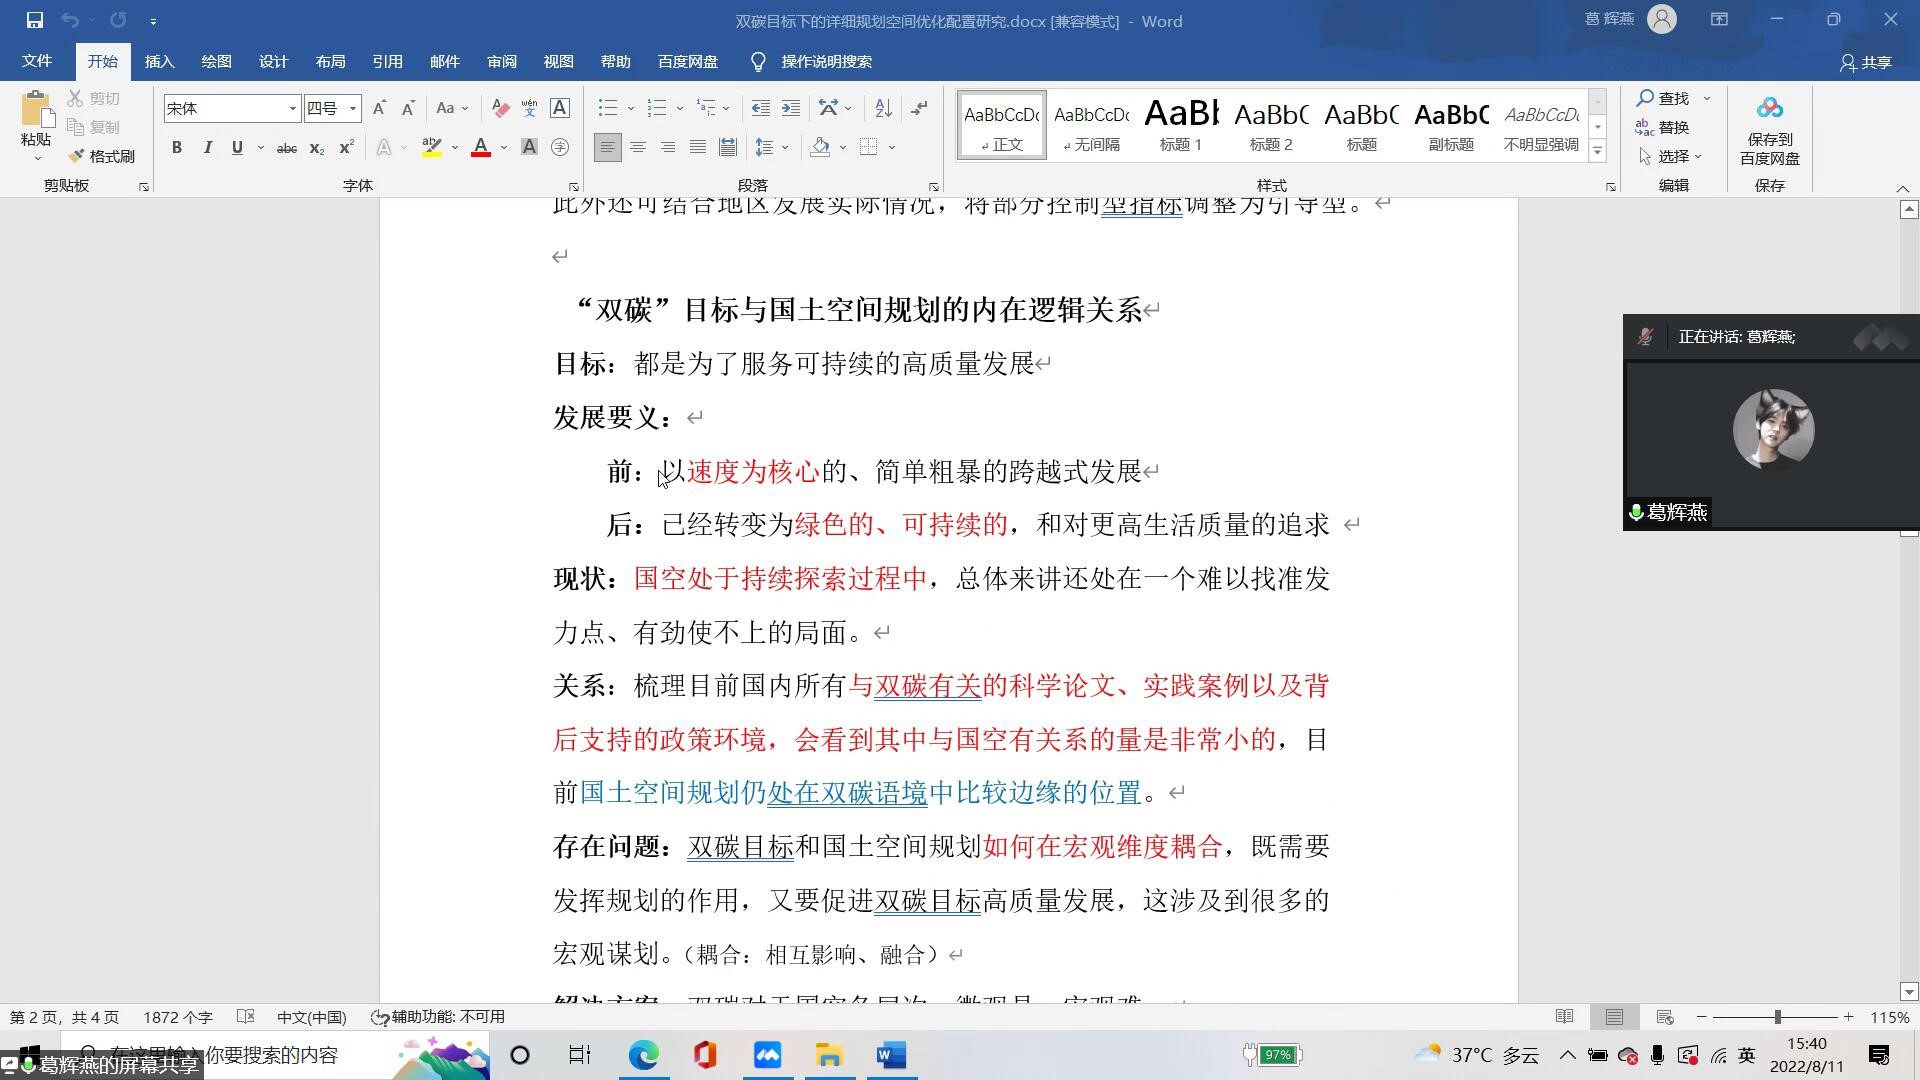Apply the text highlight color

tap(432, 148)
